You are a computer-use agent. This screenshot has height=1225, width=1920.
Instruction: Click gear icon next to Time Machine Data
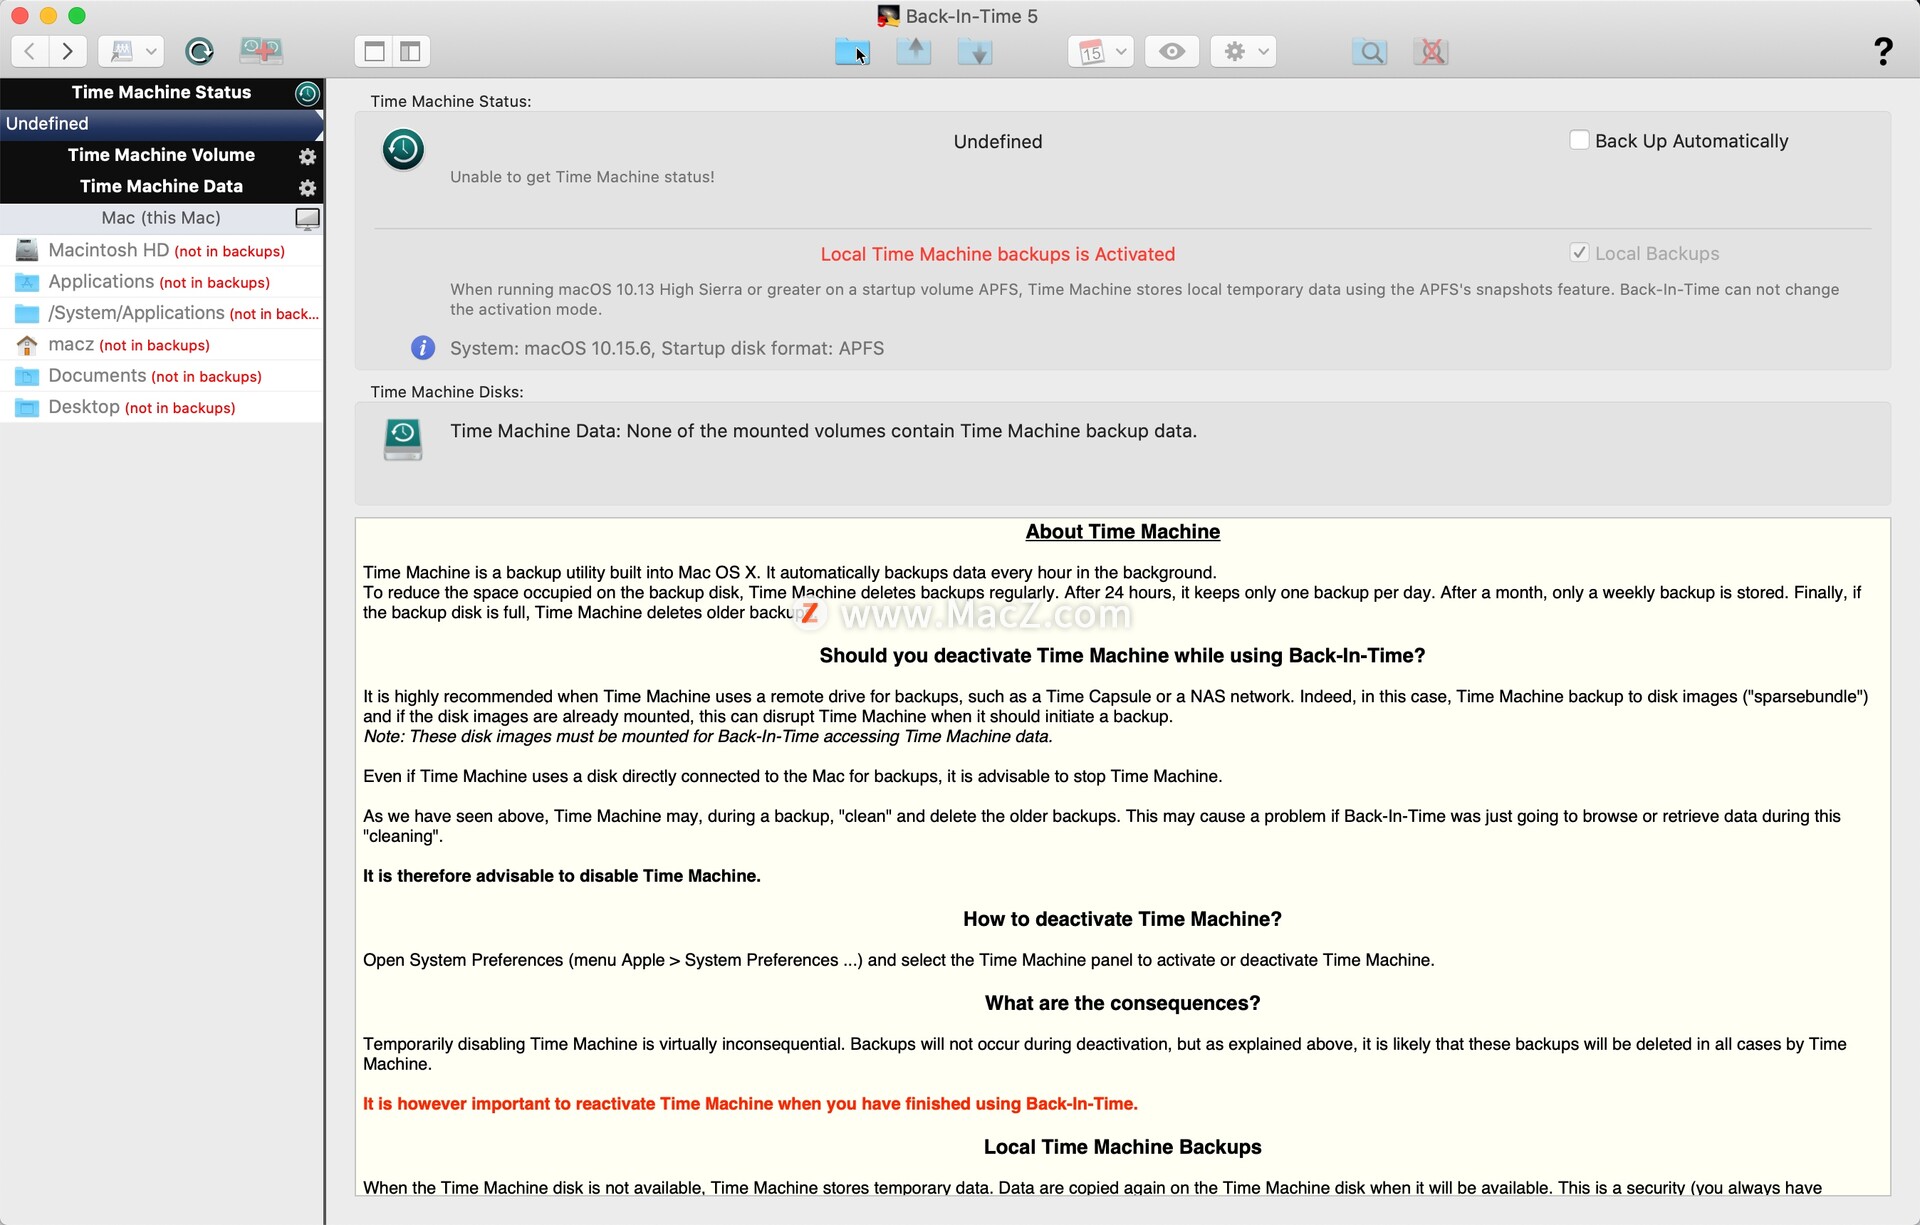307,187
